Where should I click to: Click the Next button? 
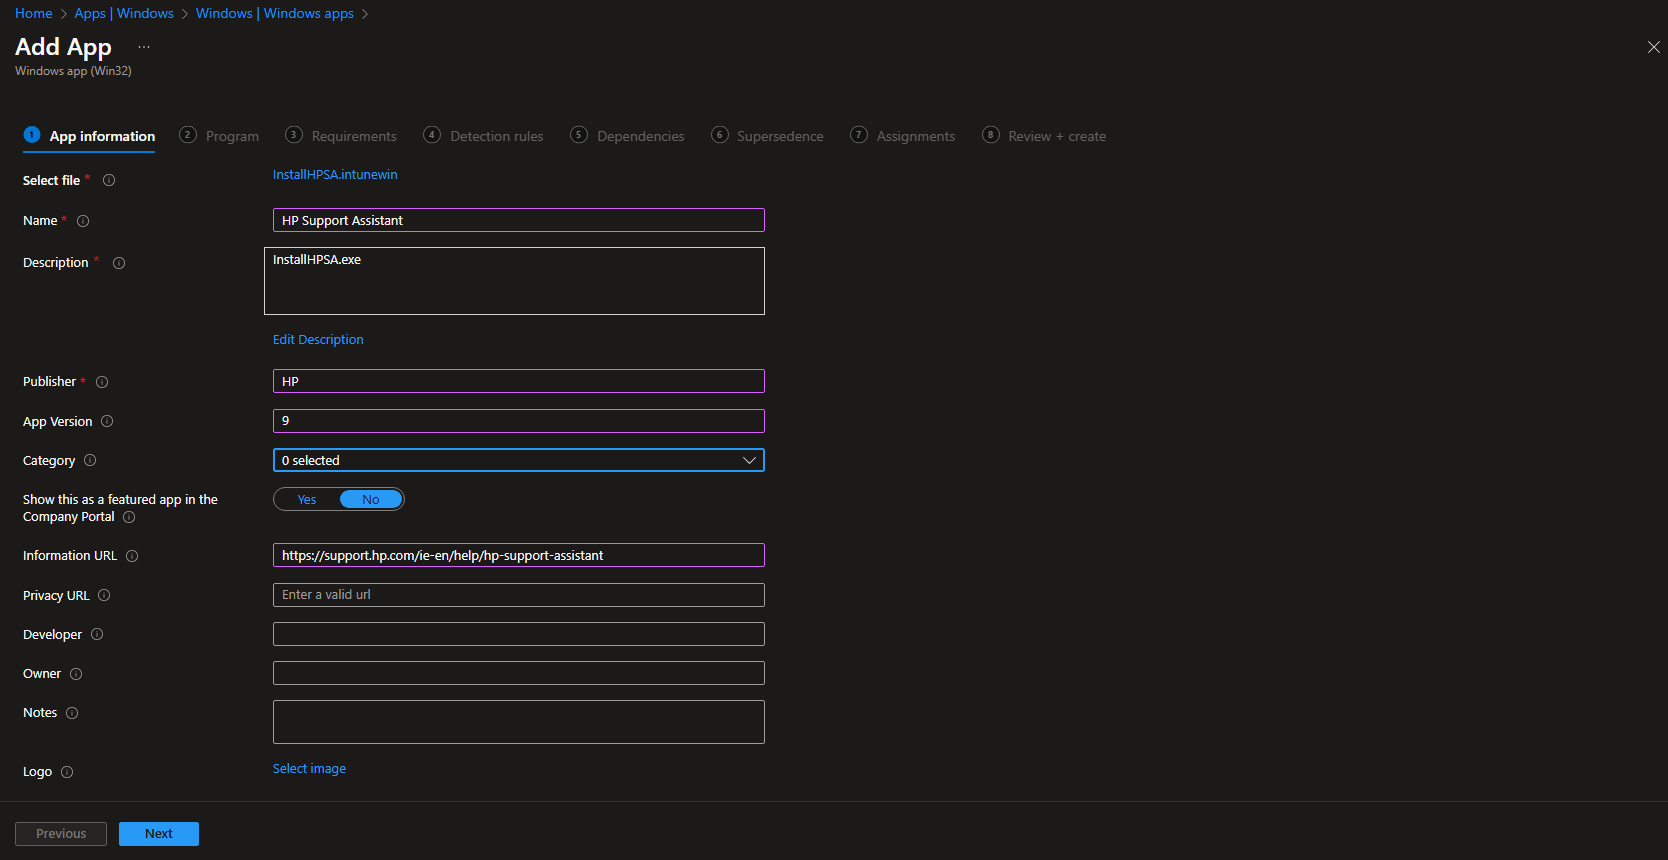click(x=159, y=834)
